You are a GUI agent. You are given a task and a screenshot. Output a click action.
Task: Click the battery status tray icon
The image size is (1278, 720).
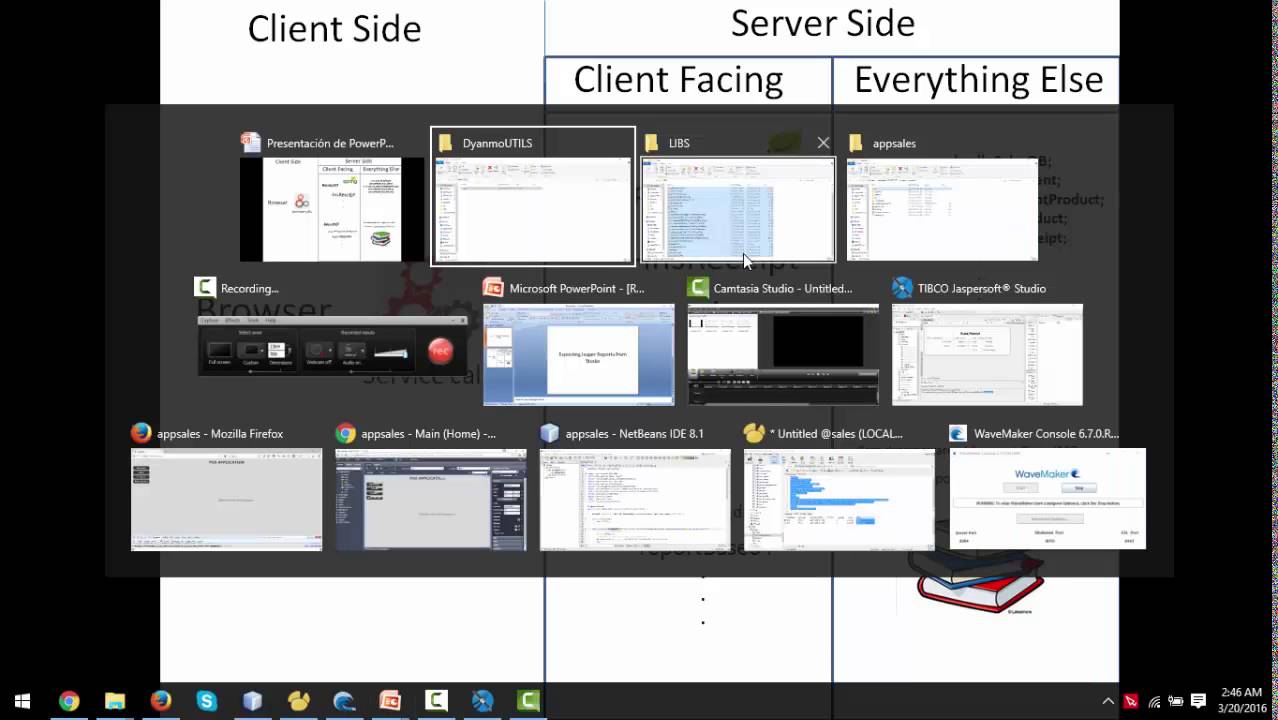[1176, 701]
